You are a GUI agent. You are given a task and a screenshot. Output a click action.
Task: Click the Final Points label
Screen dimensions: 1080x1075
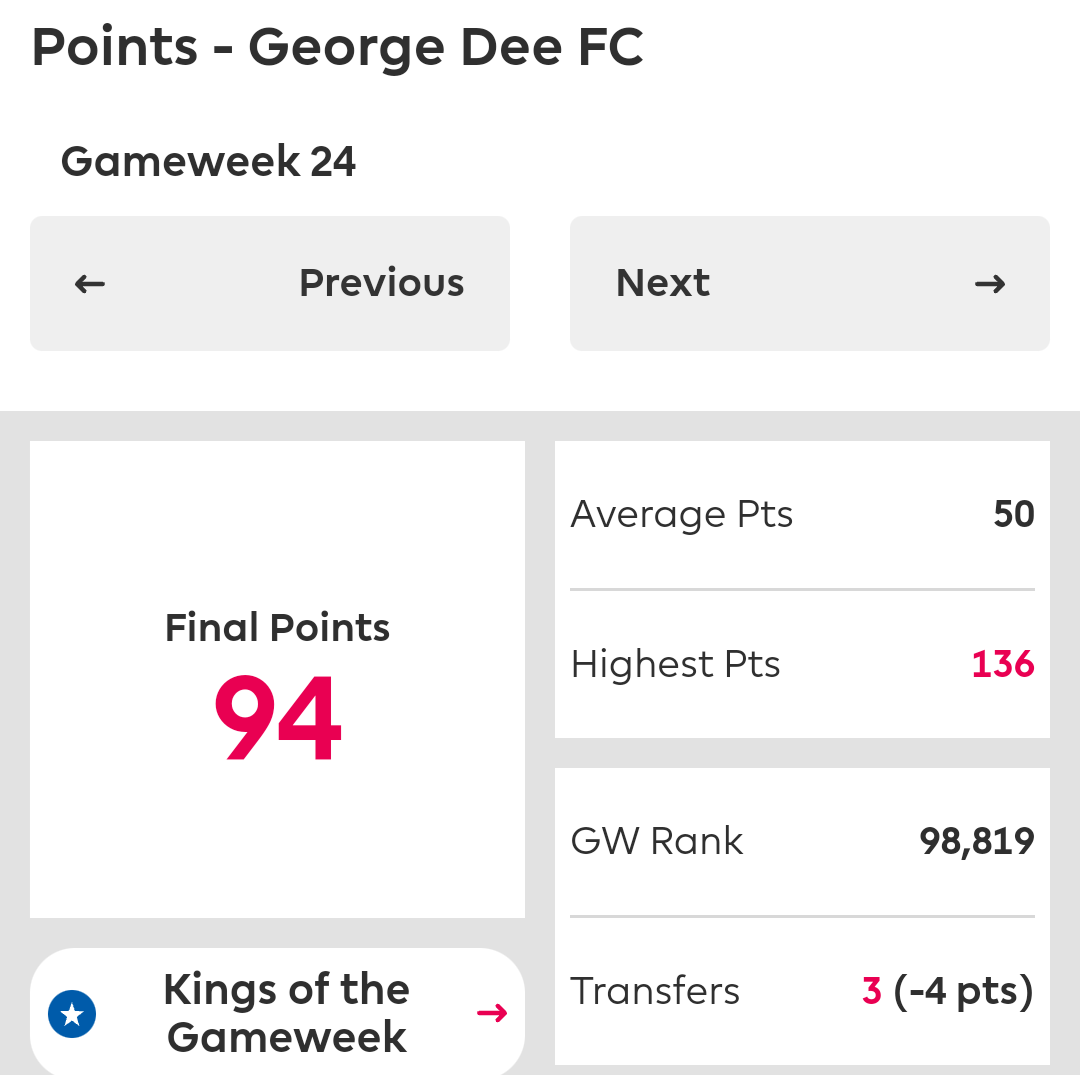pos(277,627)
